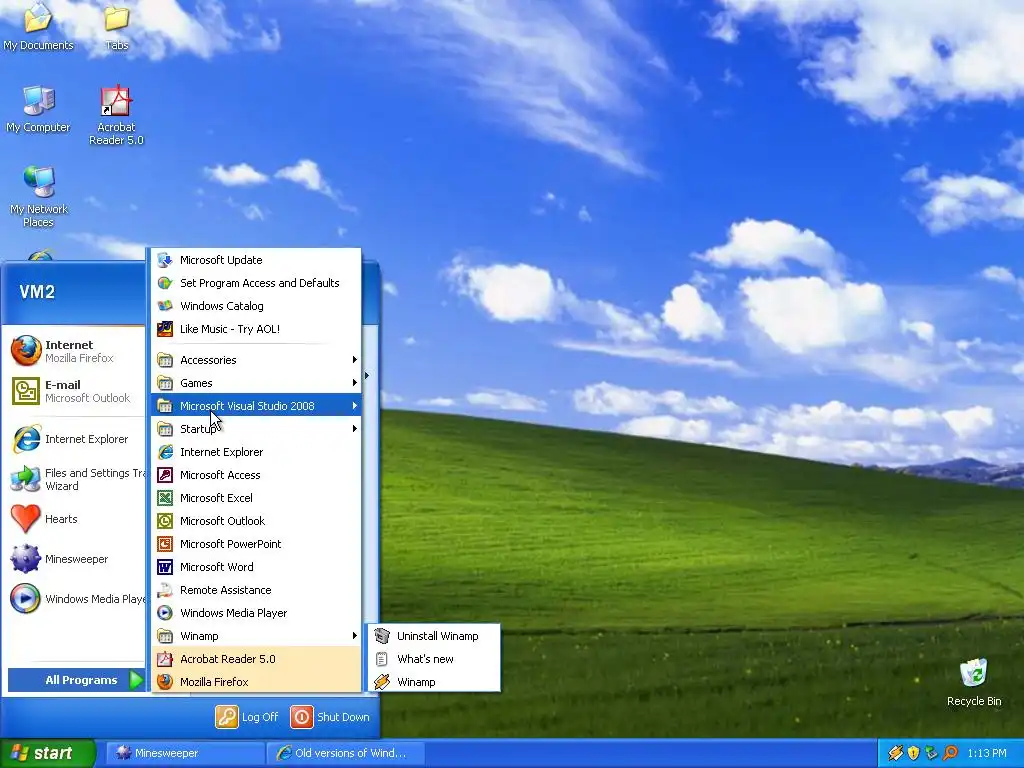Viewport: 1024px width, 768px height.
Task: Click the Mozilla Firefox icon in All Programs
Action: (x=165, y=682)
